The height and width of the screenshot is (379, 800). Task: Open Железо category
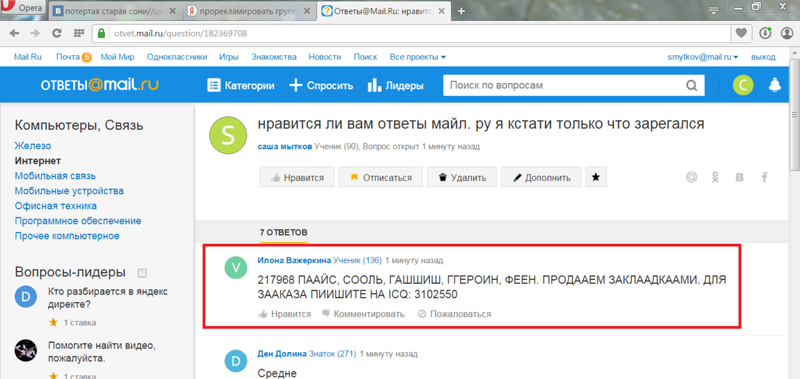(x=33, y=146)
